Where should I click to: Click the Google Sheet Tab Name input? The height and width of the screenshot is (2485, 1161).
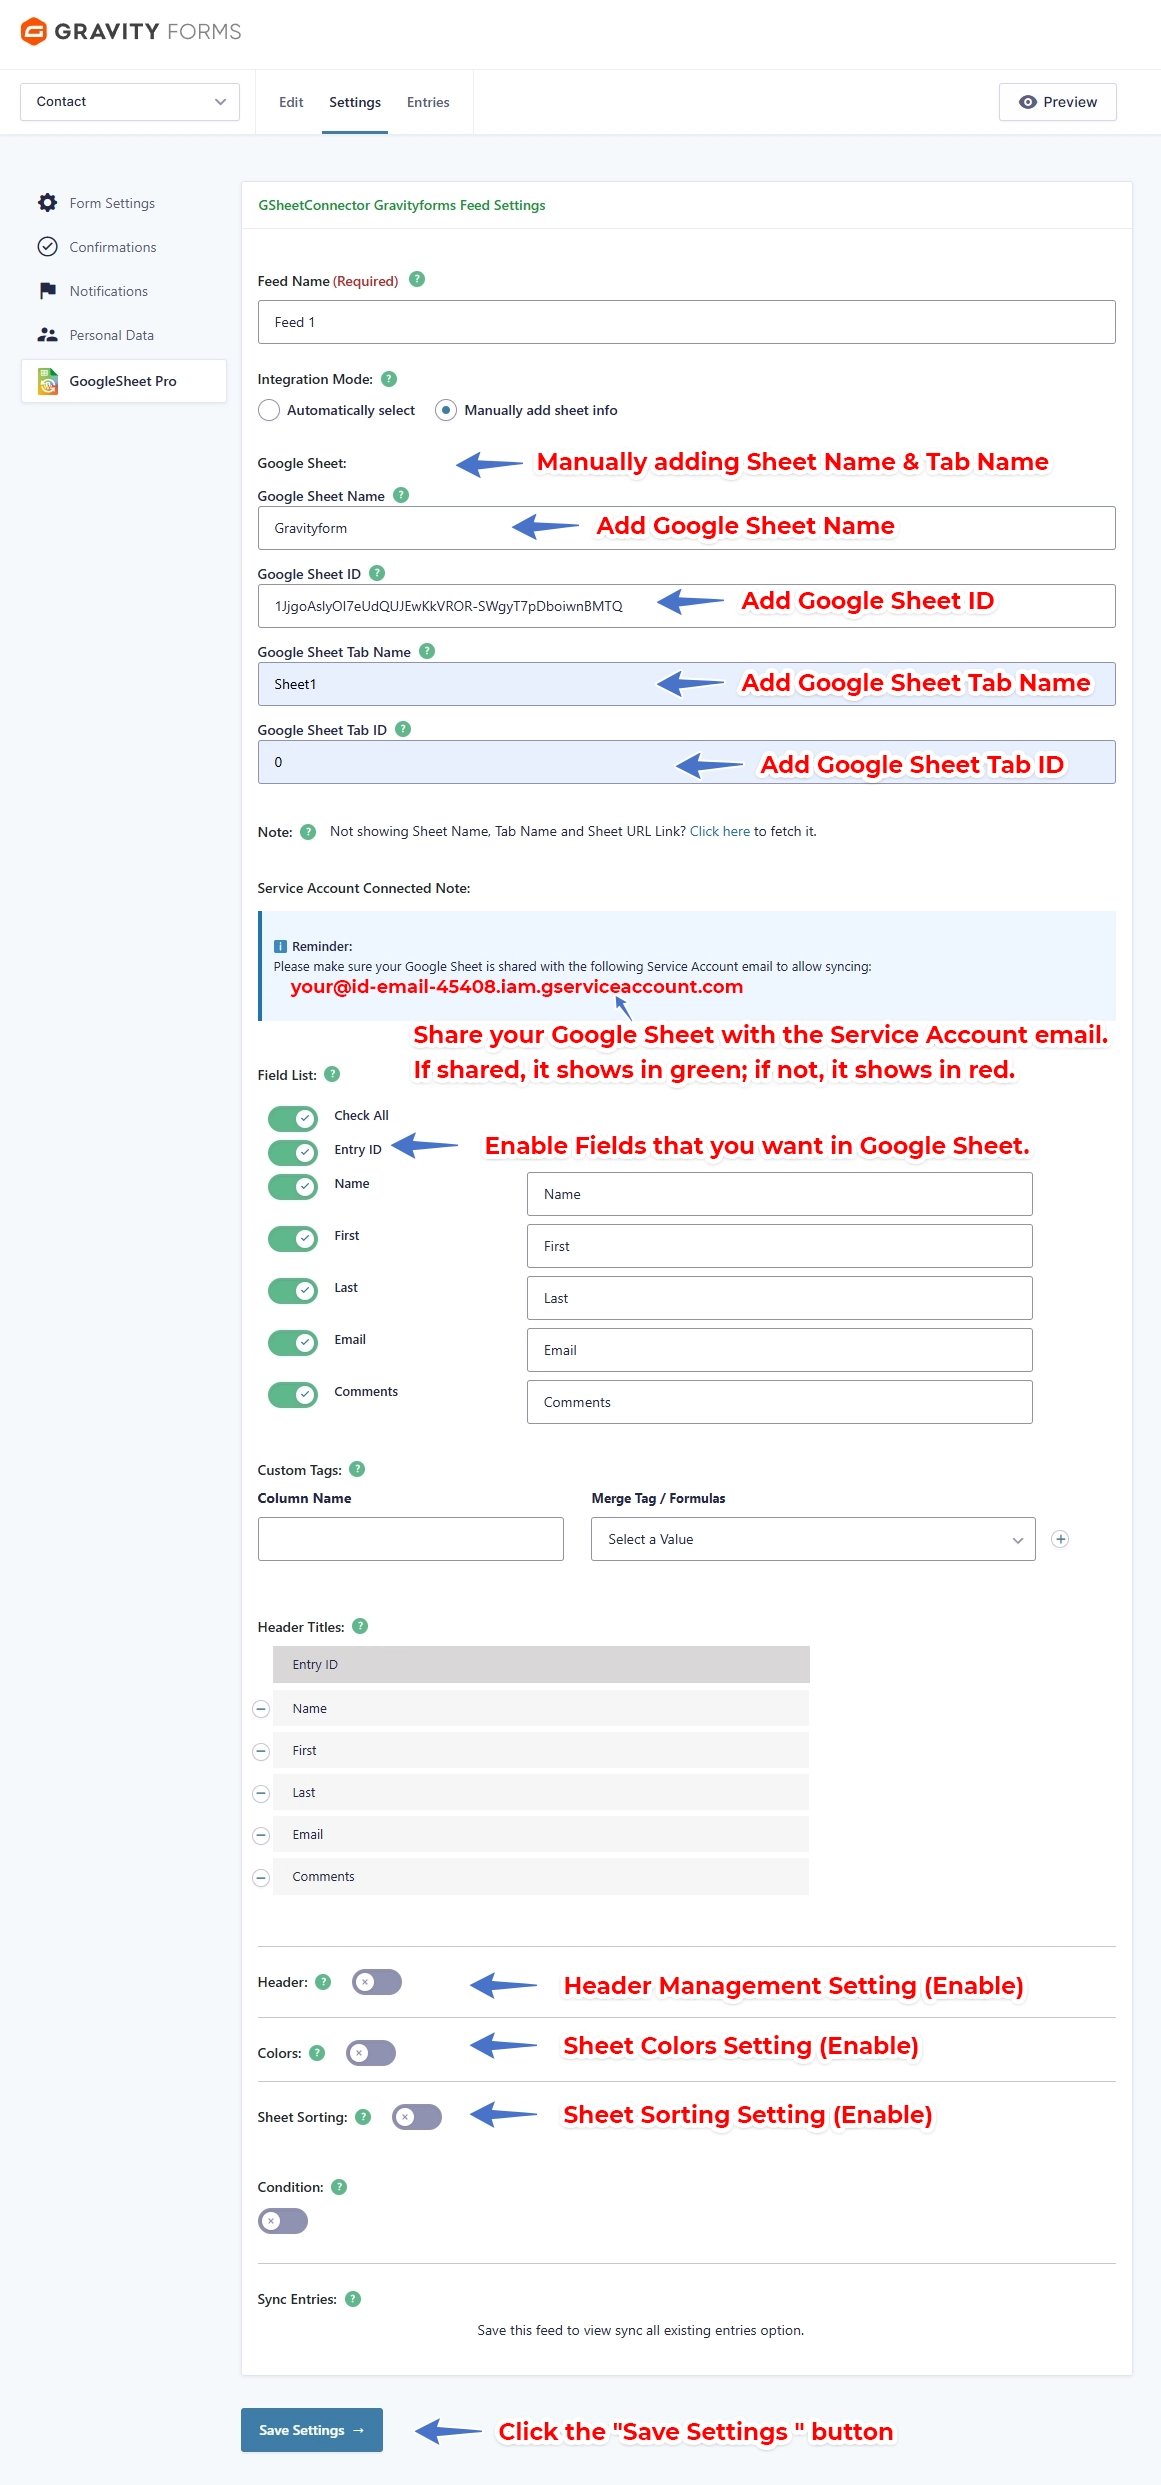pos(687,684)
